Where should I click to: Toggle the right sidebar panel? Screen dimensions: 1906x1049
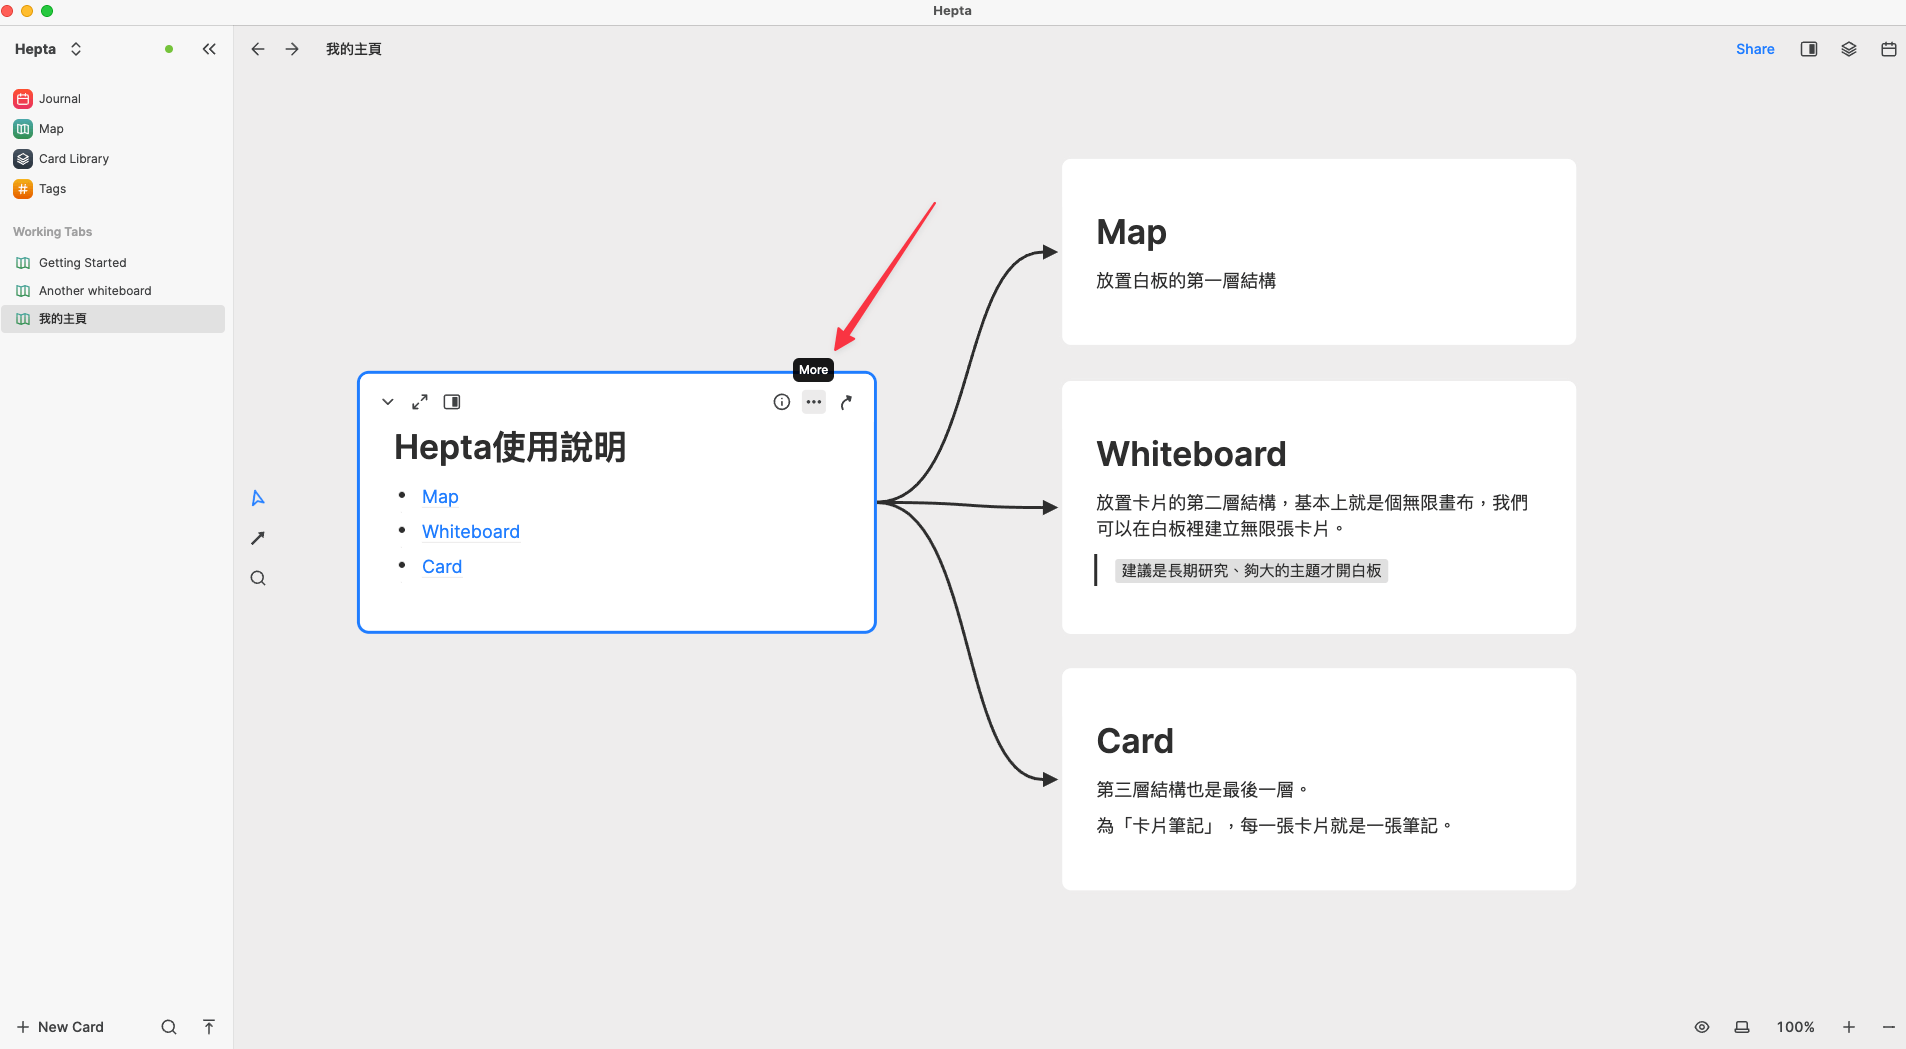(x=1809, y=49)
